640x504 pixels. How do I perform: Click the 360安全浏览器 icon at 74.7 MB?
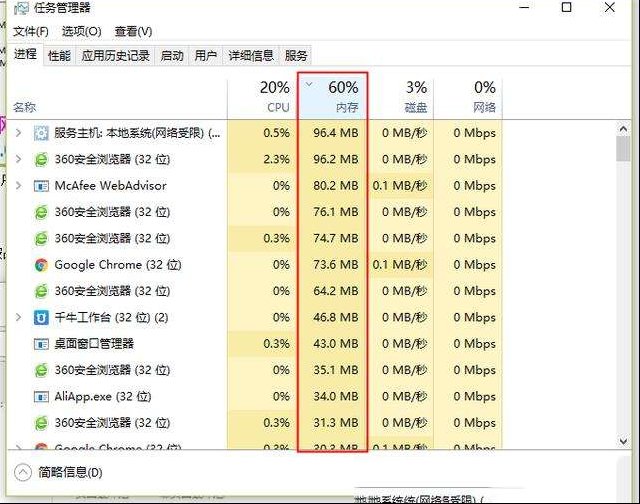[x=41, y=239]
